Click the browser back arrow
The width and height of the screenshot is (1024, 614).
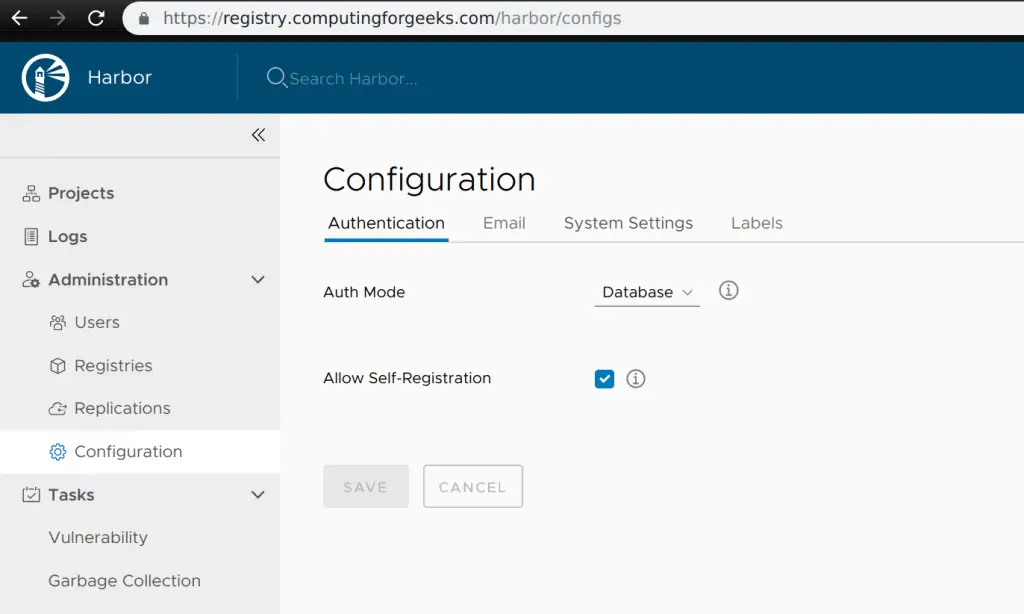(x=20, y=18)
